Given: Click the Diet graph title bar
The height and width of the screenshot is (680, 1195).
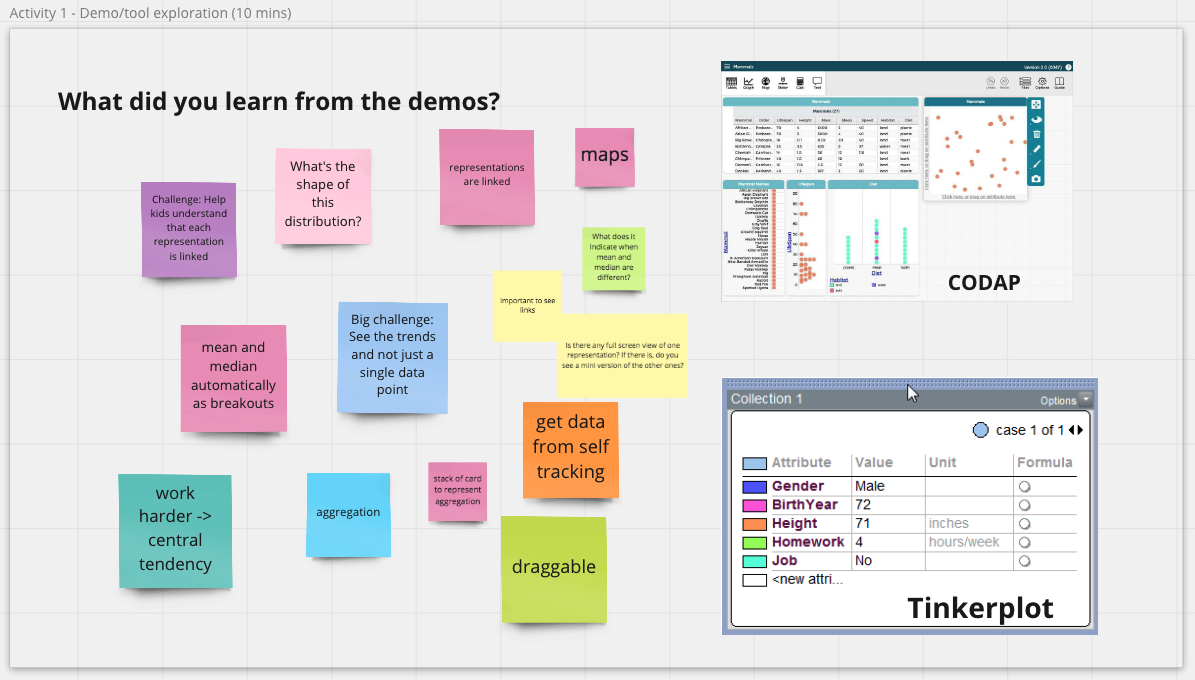Looking at the screenshot, I should coord(872,184).
